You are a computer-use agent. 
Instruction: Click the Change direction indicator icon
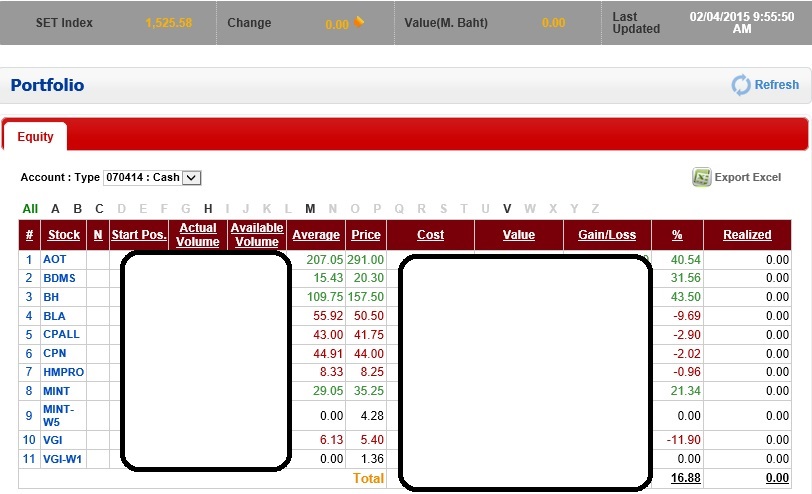coord(359,22)
